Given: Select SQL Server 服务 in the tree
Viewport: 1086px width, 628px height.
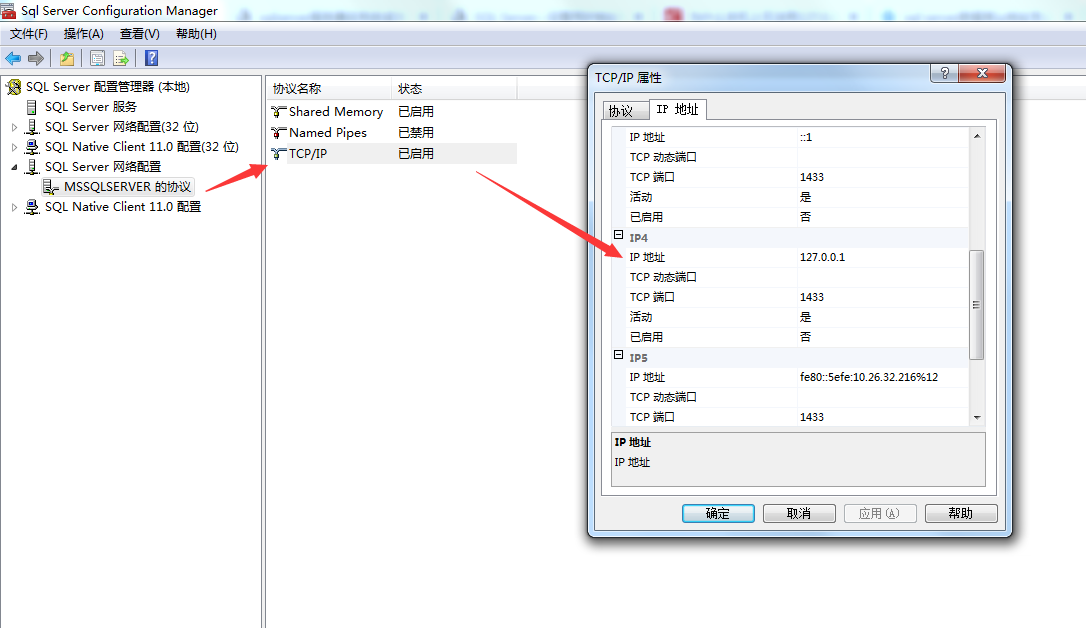Looking at the screenshot, I should 91,107.
